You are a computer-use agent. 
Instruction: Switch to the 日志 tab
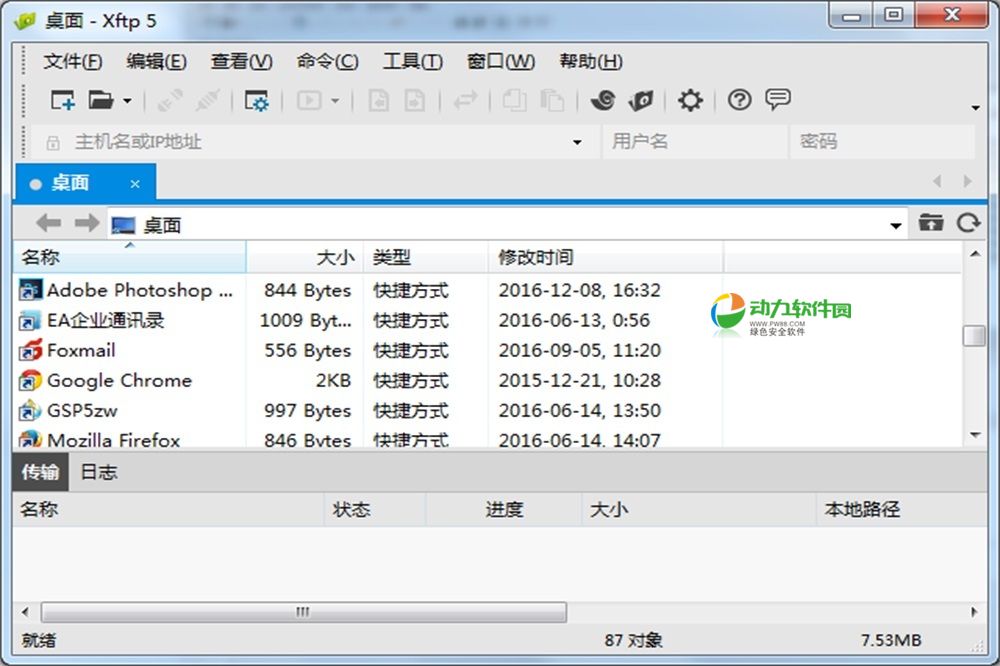[97, 472]
